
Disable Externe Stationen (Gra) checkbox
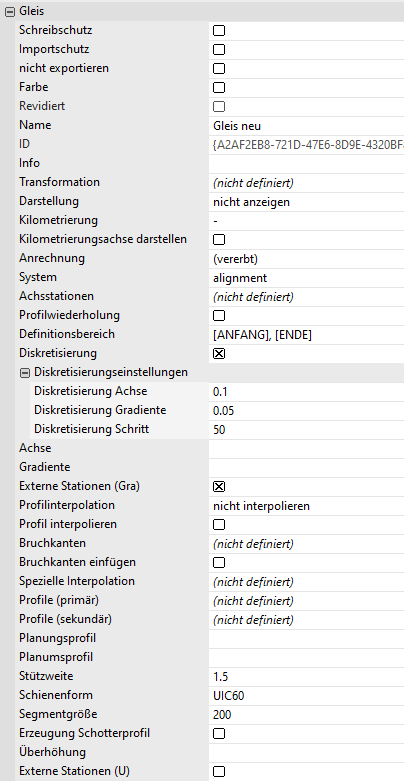(x=219, y=487)
